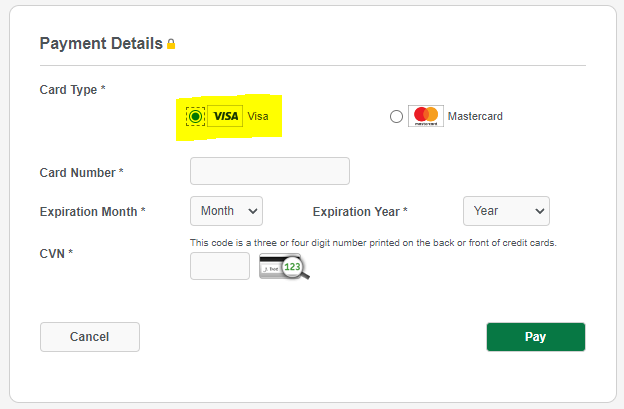
Task: Click the Card Number field label
Action: [81, 173]
